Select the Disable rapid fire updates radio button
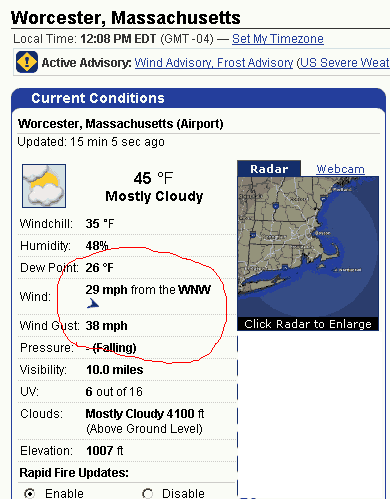The width and height of the screenshot is (390, 499). tap(147, 493)
